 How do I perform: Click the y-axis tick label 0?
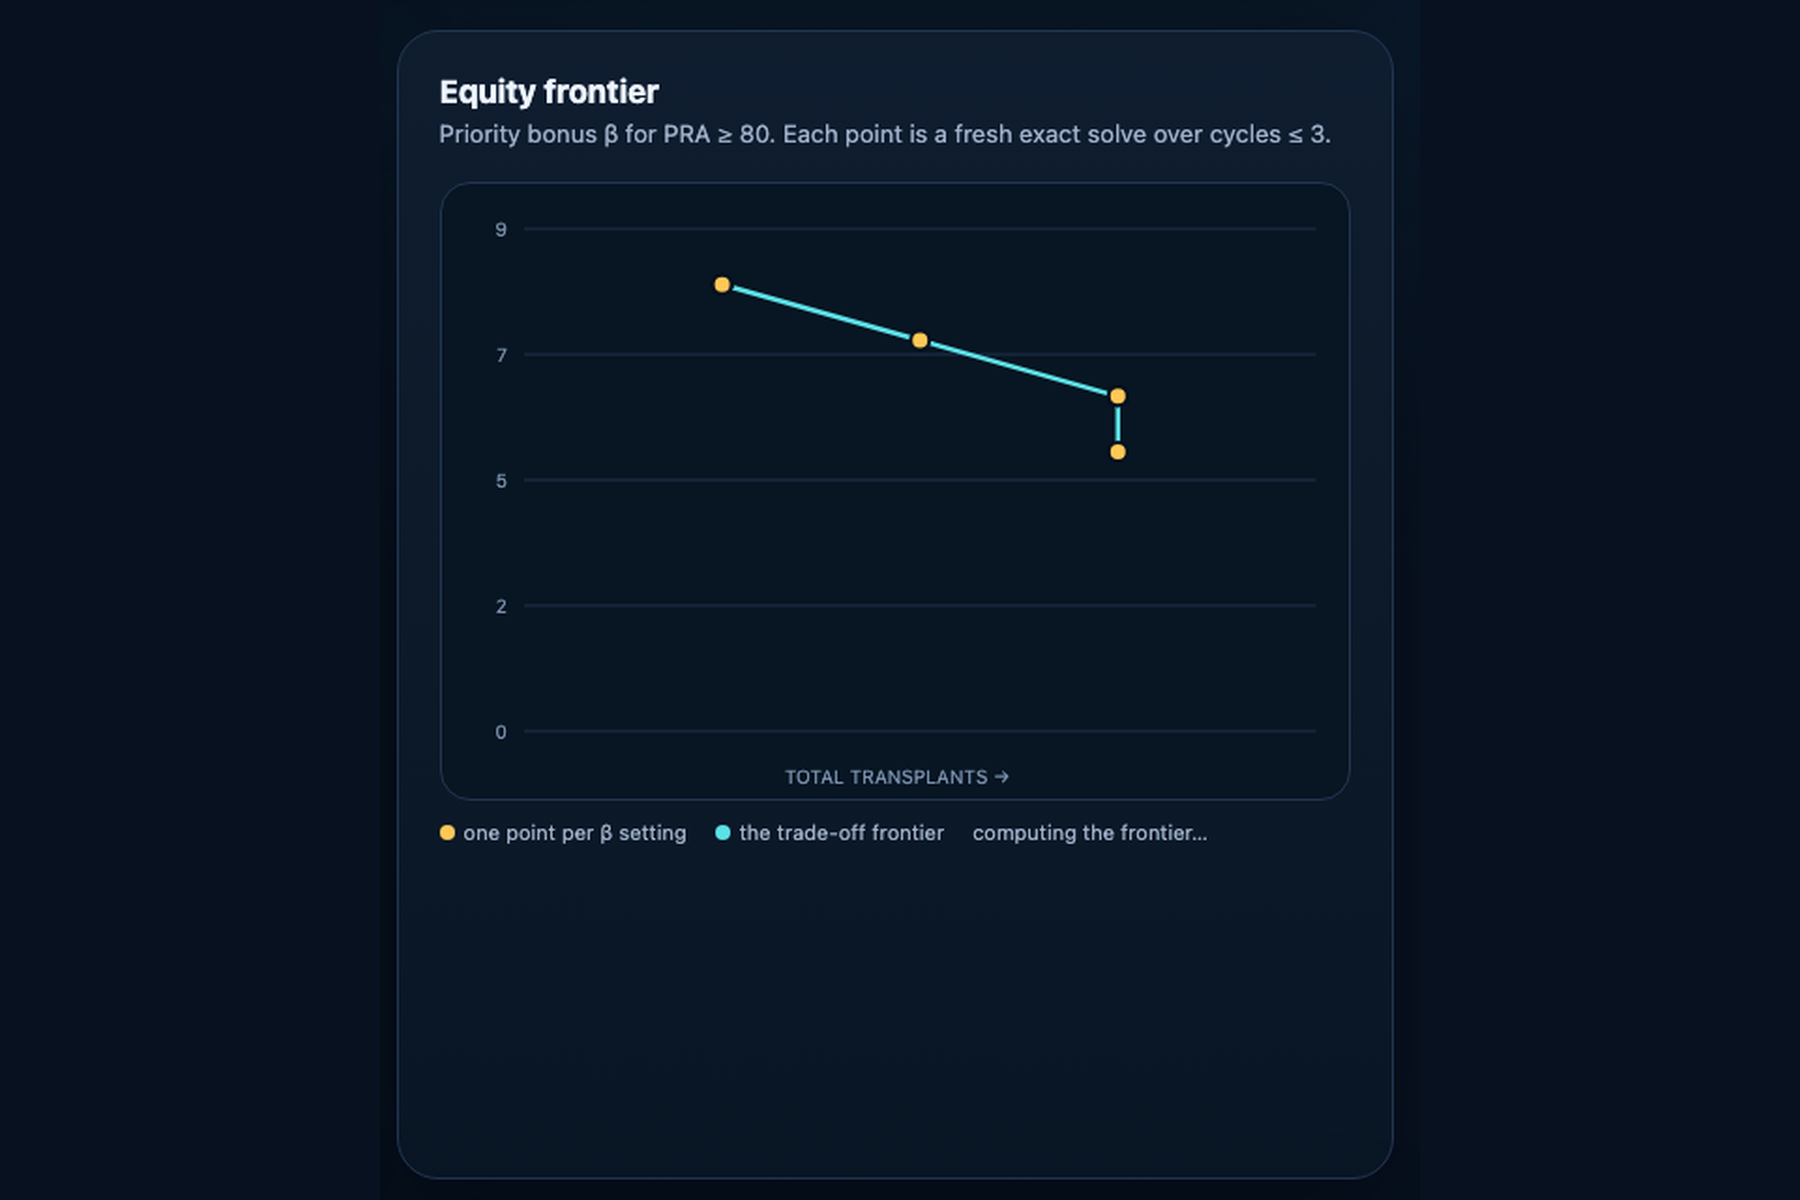501,732
